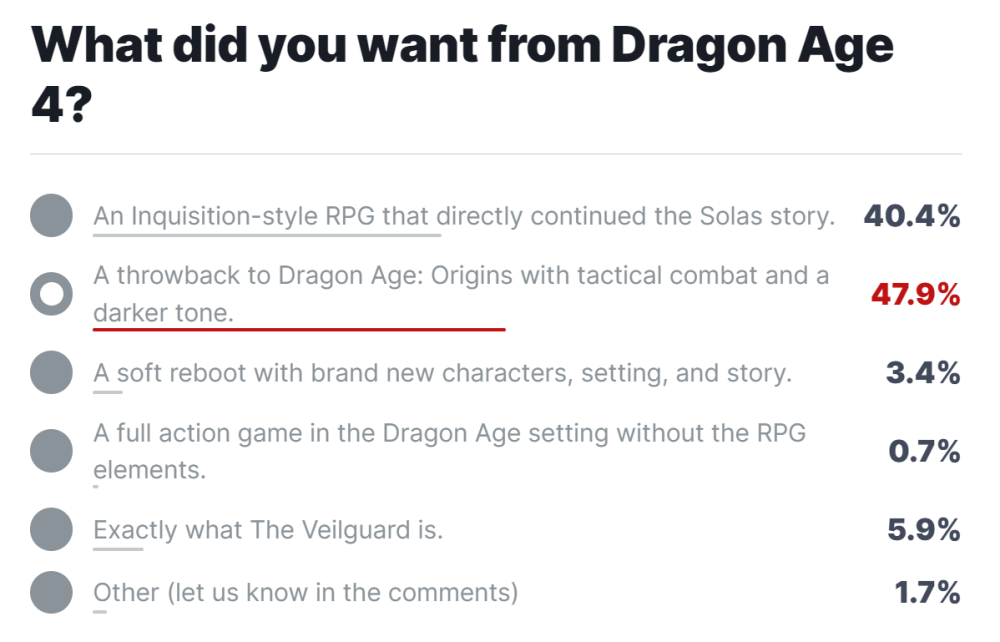Click the 3.4% result value
This screenshot has height=642, width=1000.
[922, 374]
